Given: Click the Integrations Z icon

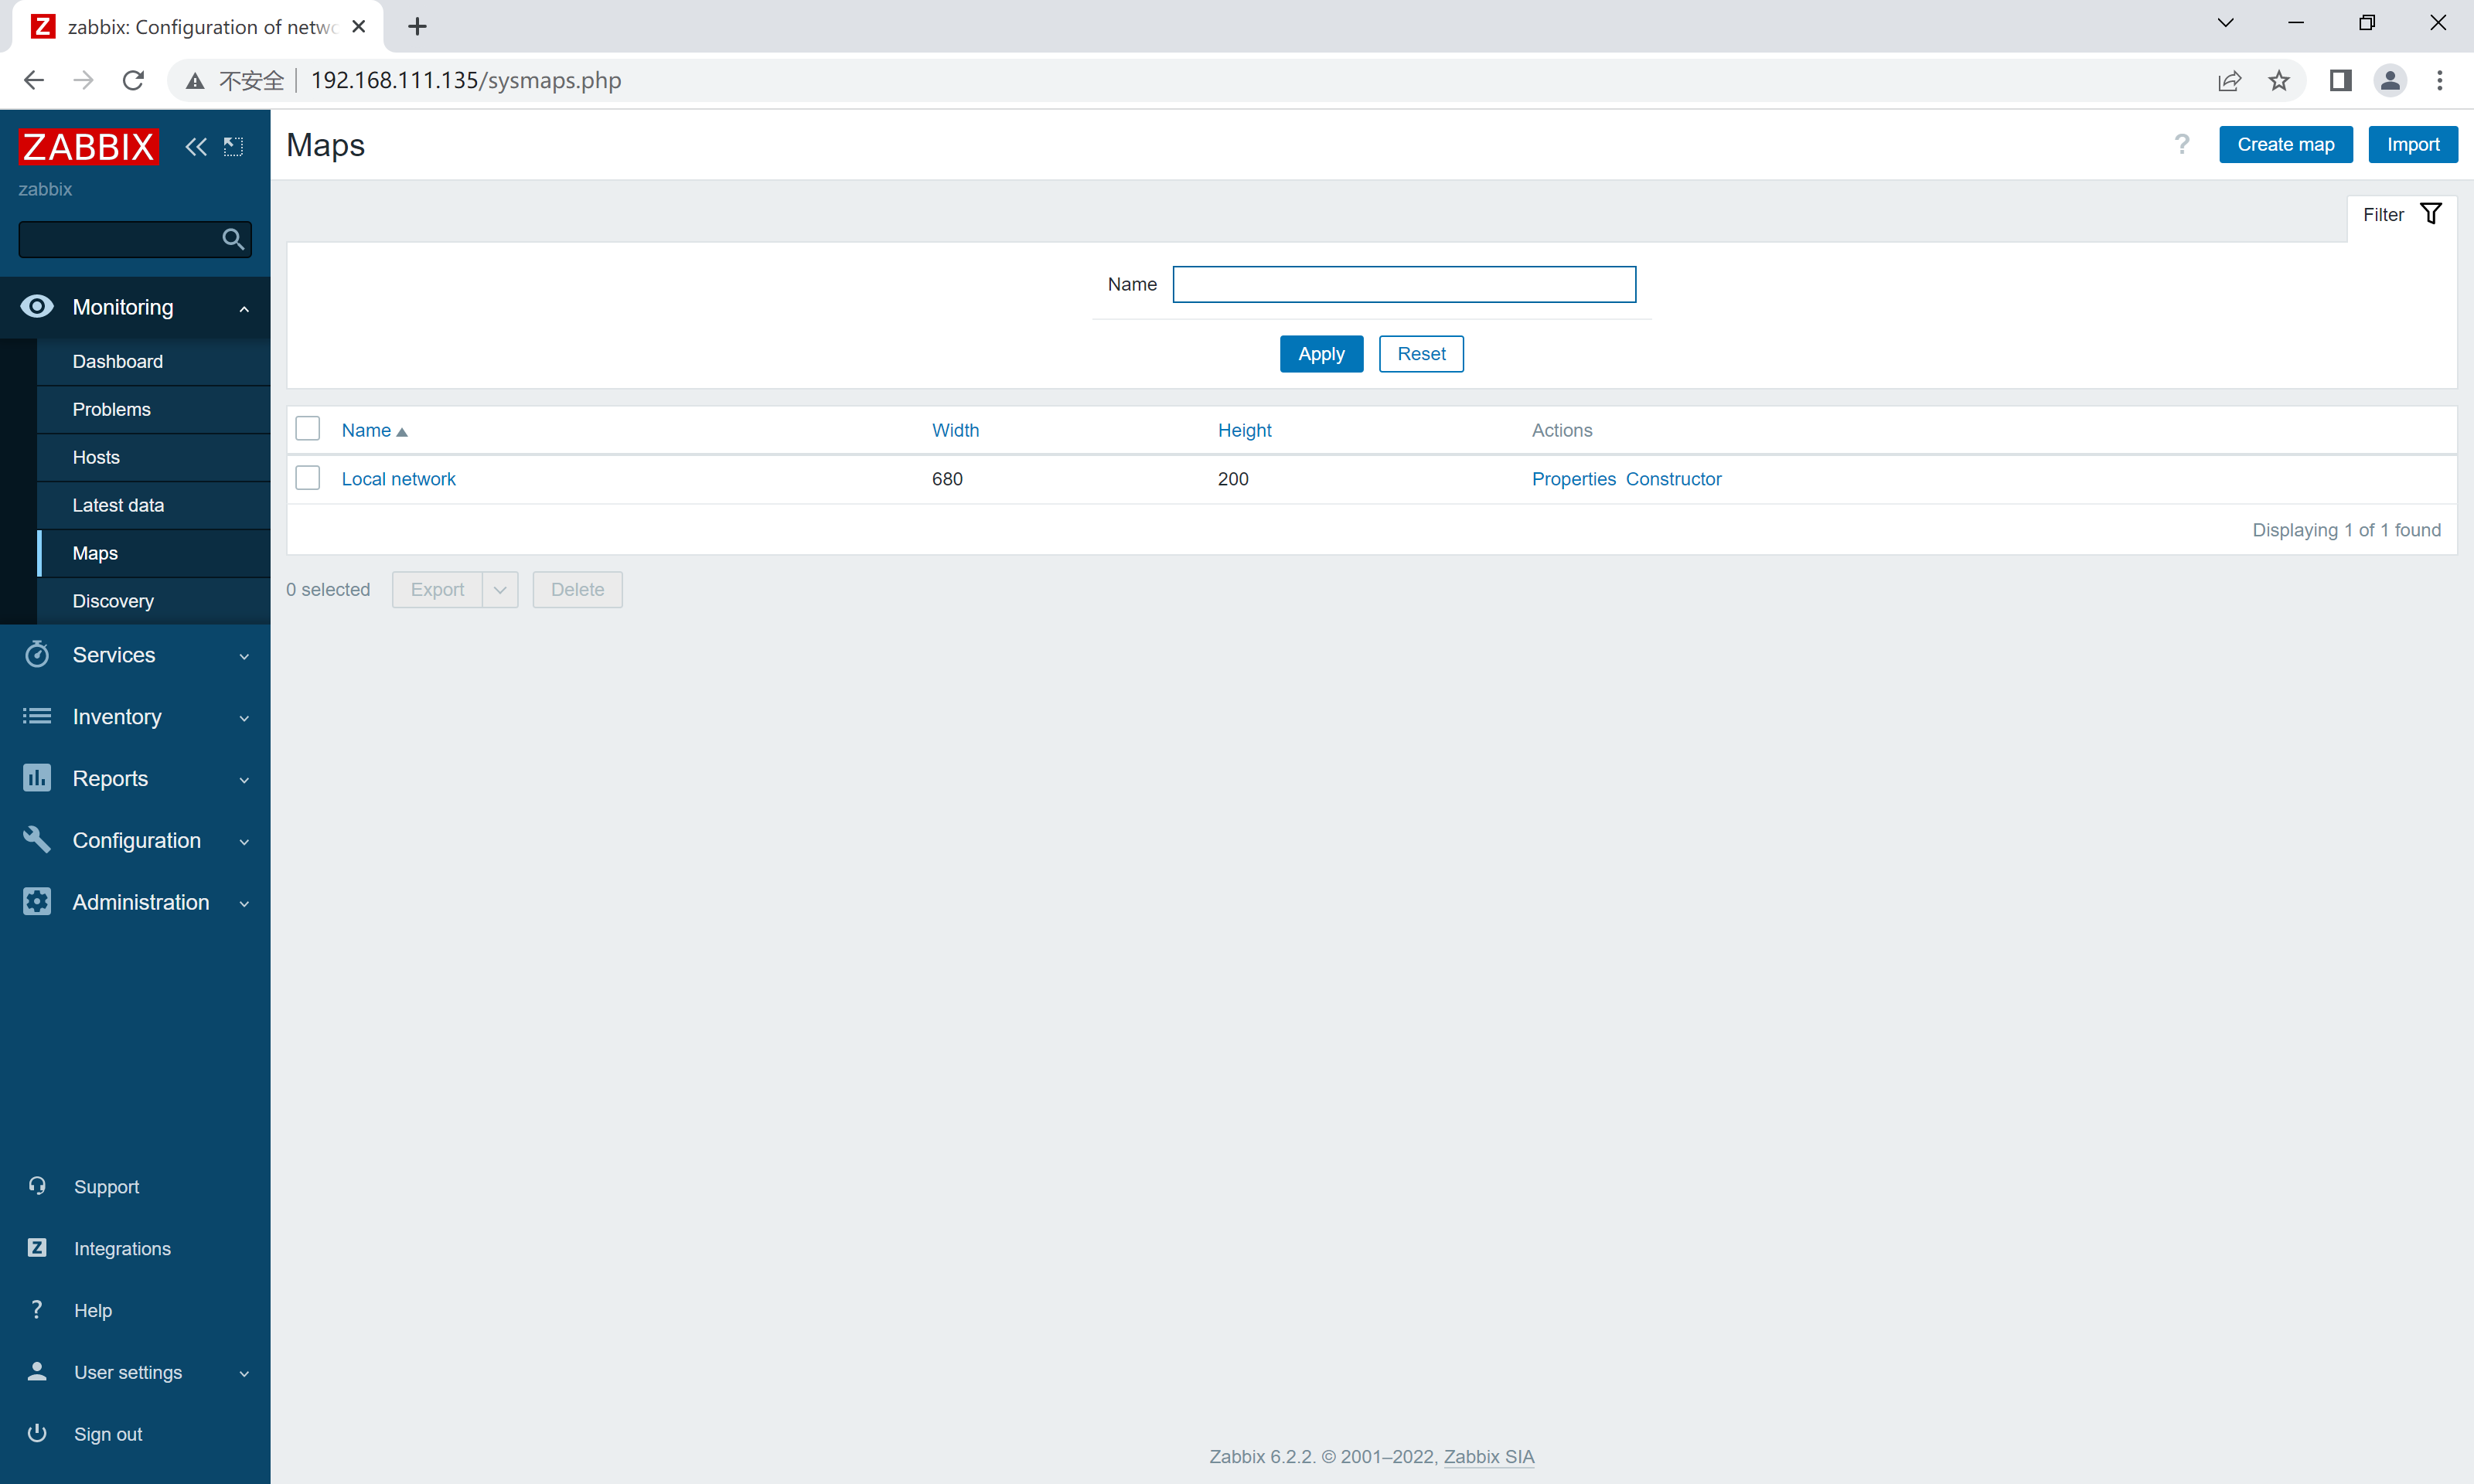Looking at the screenshot, I should [x=37, y=1248].
